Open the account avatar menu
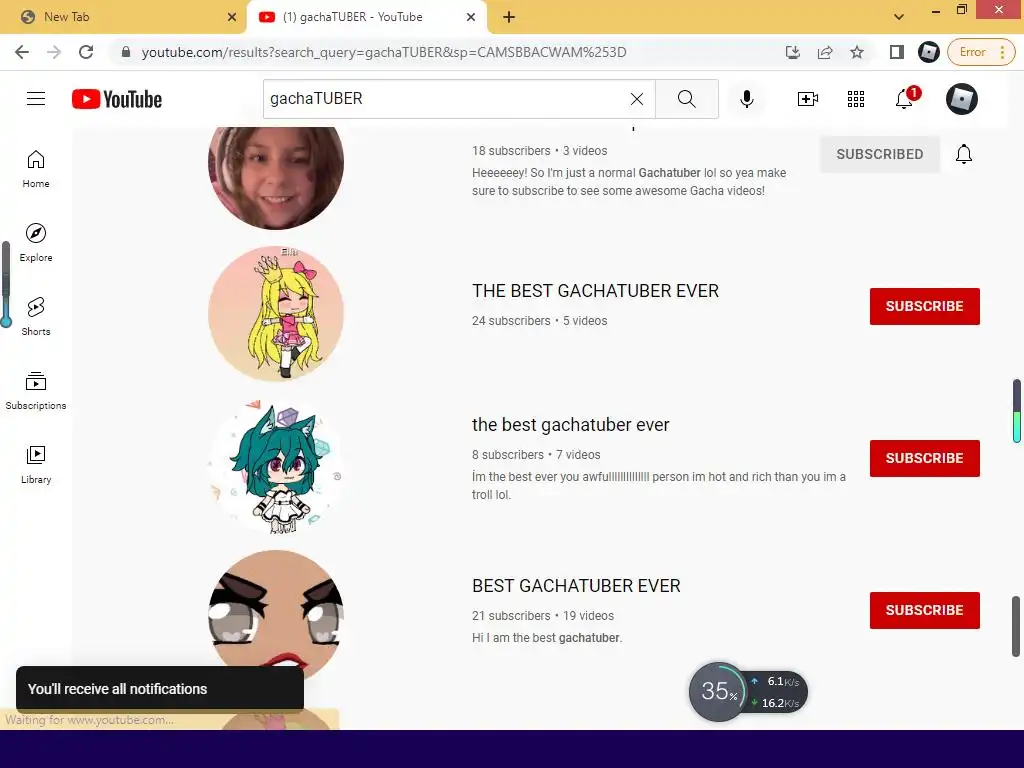 coord(961,99)
